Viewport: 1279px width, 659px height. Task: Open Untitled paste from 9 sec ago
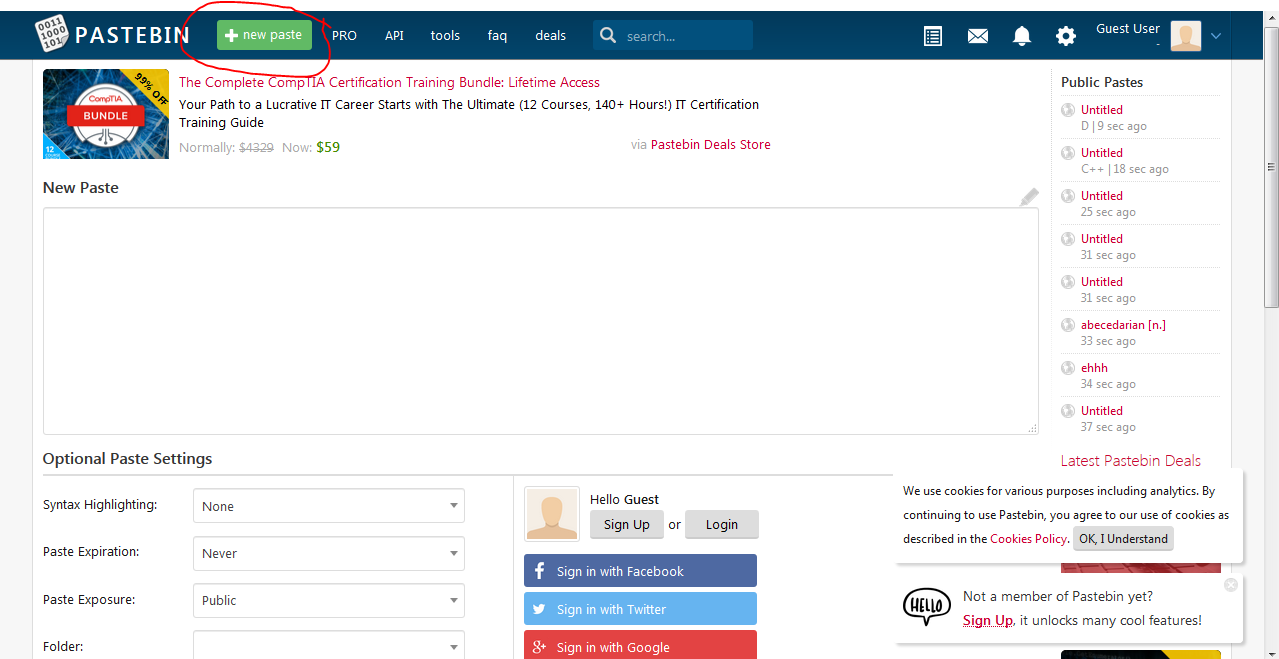pyautogui.click(x=1102, y=110)
